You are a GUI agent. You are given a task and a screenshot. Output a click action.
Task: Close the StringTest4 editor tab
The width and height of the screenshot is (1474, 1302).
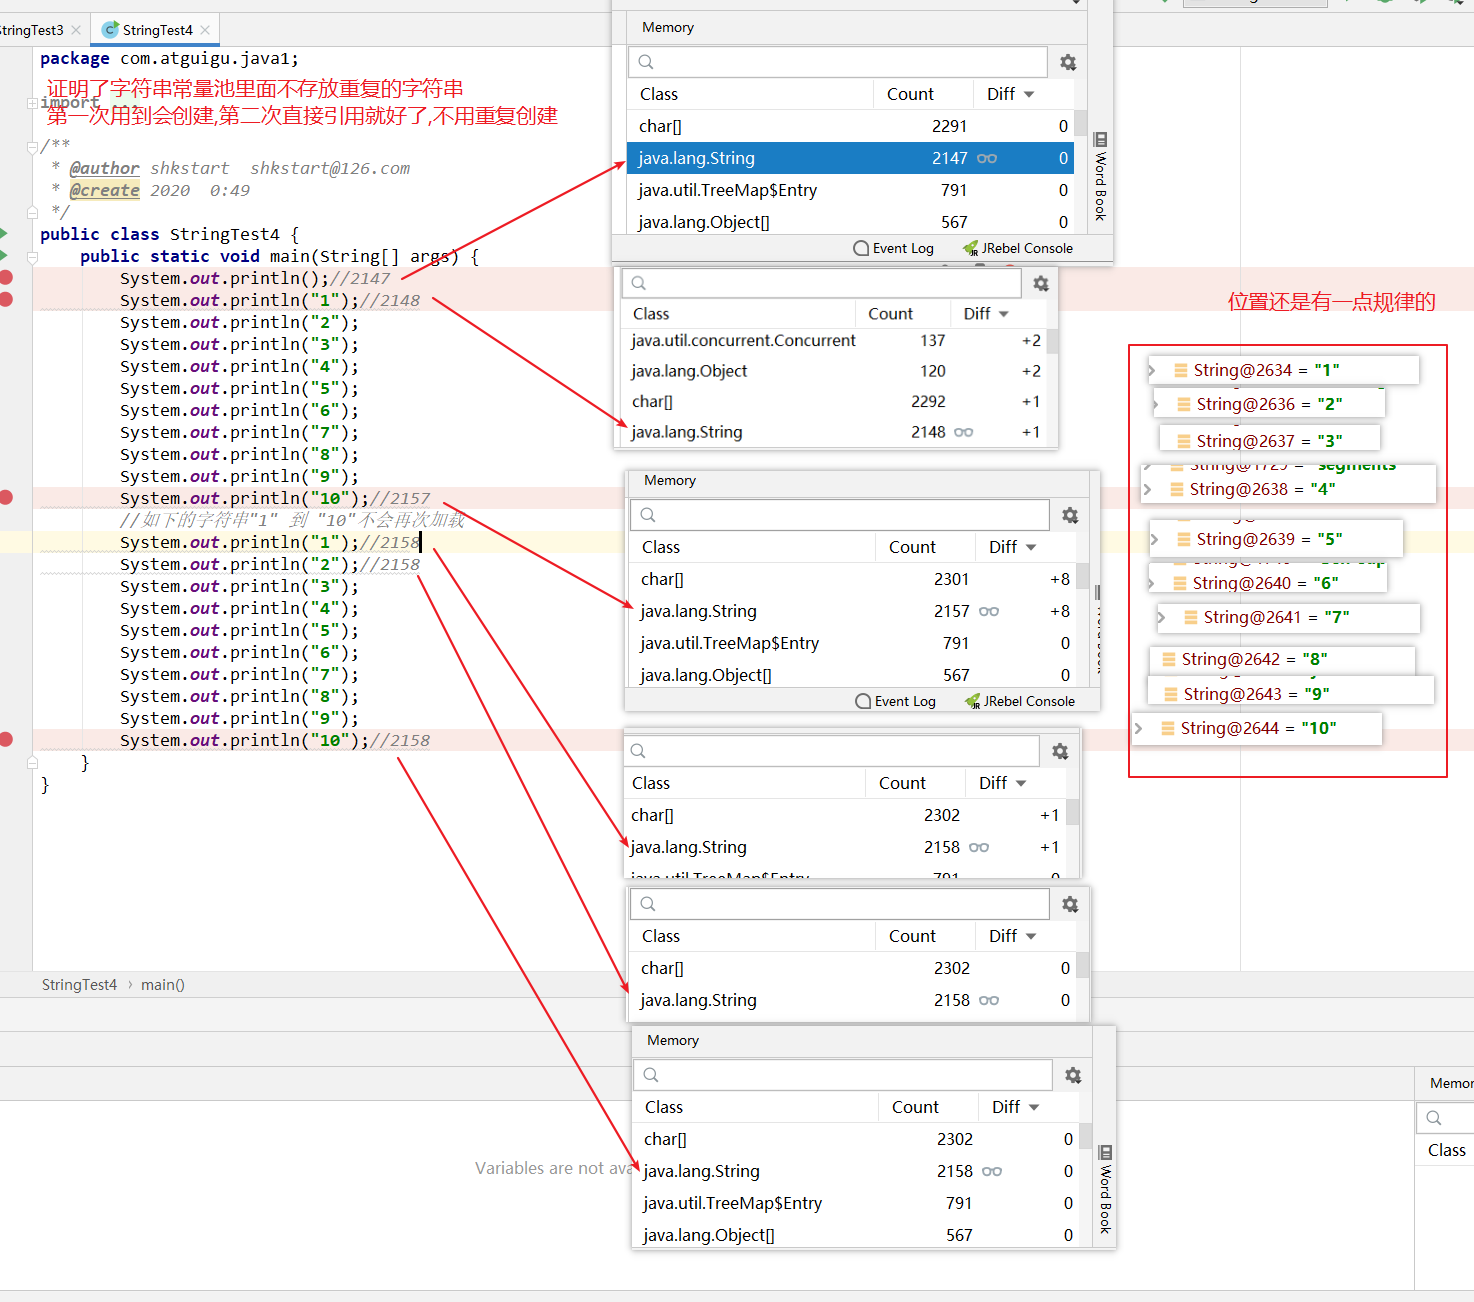click(x=205, y=30)
